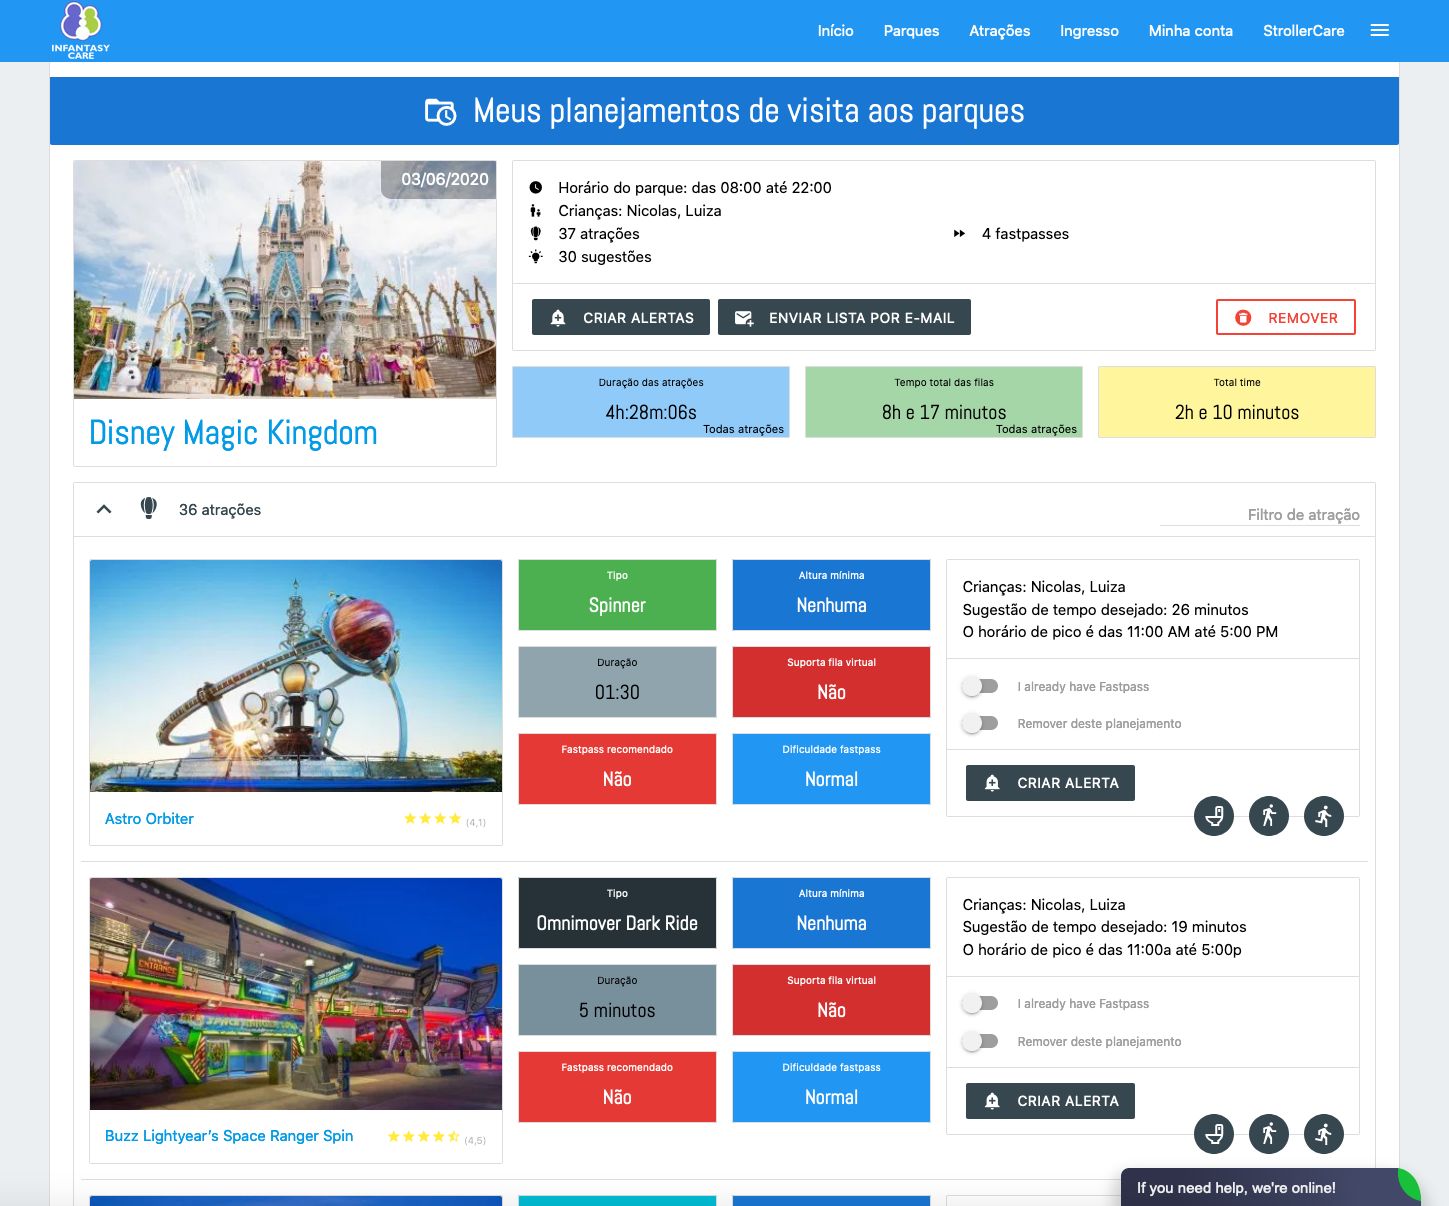Click the toilet icon for Astro Orbiter
Screen dimensions: 1449x1206
click(x=1214, y=816)
